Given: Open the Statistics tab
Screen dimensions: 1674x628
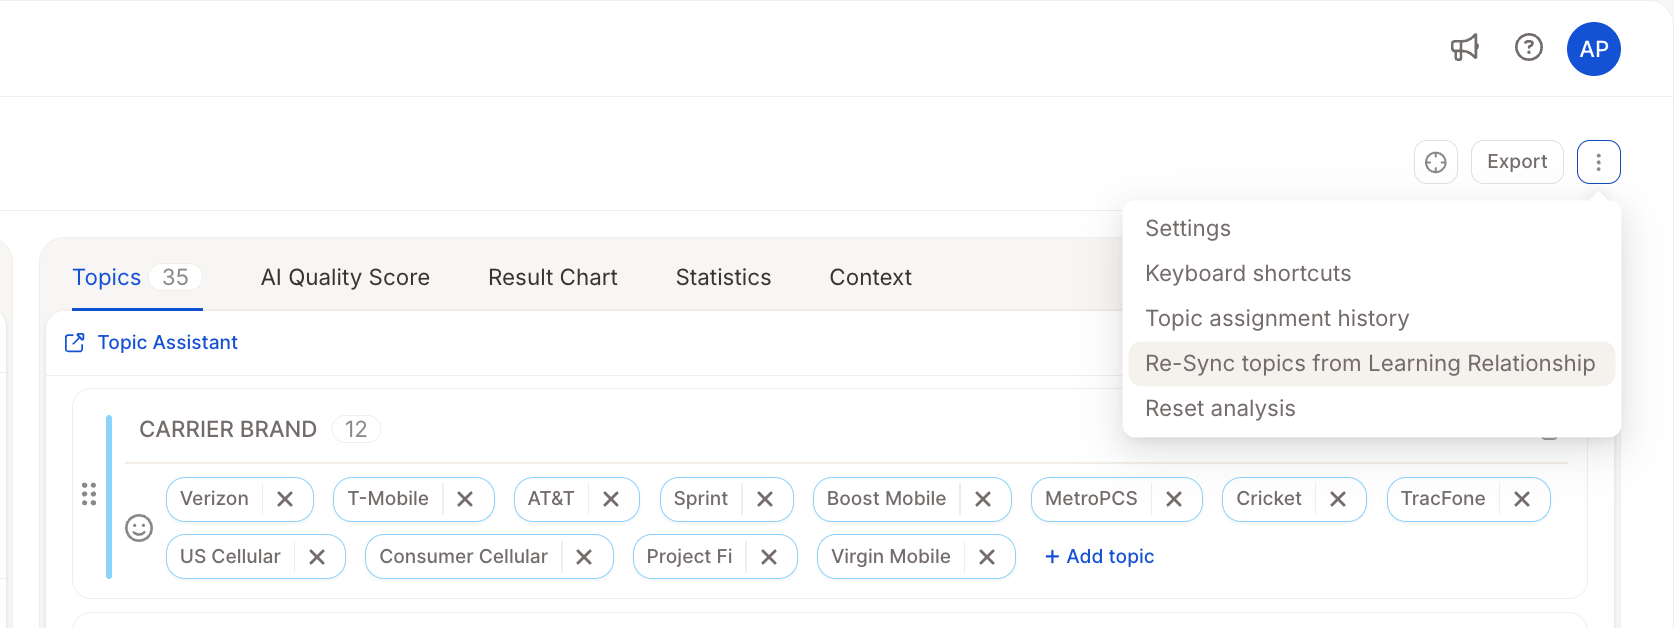Looking at the screenshot, I should [x=723, y=278].
